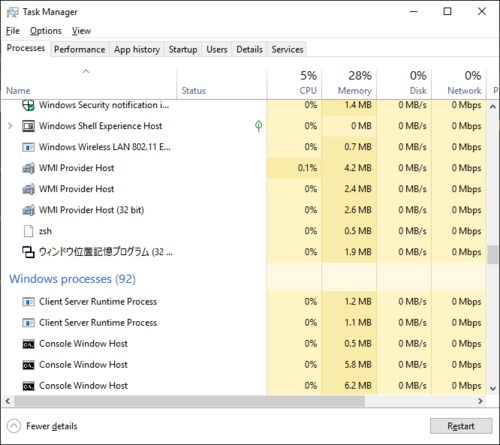Sort by the Network column header
Image resolution: width=500 pixels, height=445 pixels.
tap(459, 83)
